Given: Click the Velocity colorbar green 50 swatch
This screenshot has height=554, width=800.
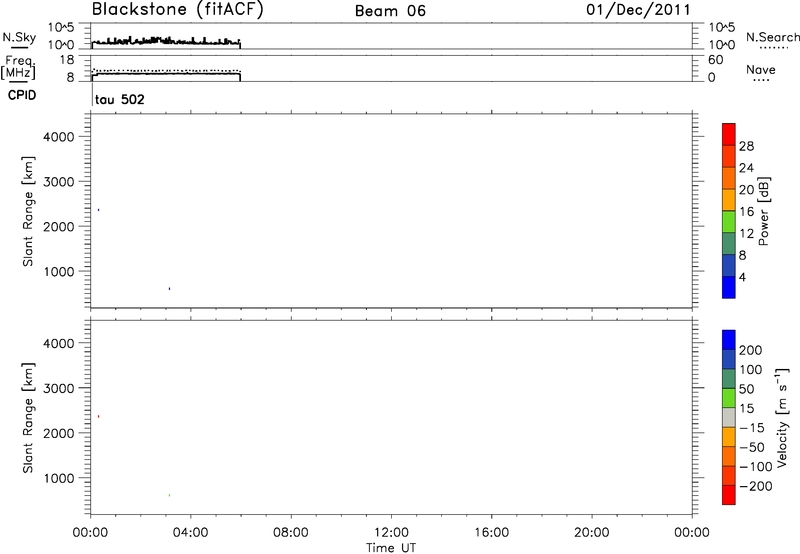Looking at the screenshot, I should click(x=729, y=398).
